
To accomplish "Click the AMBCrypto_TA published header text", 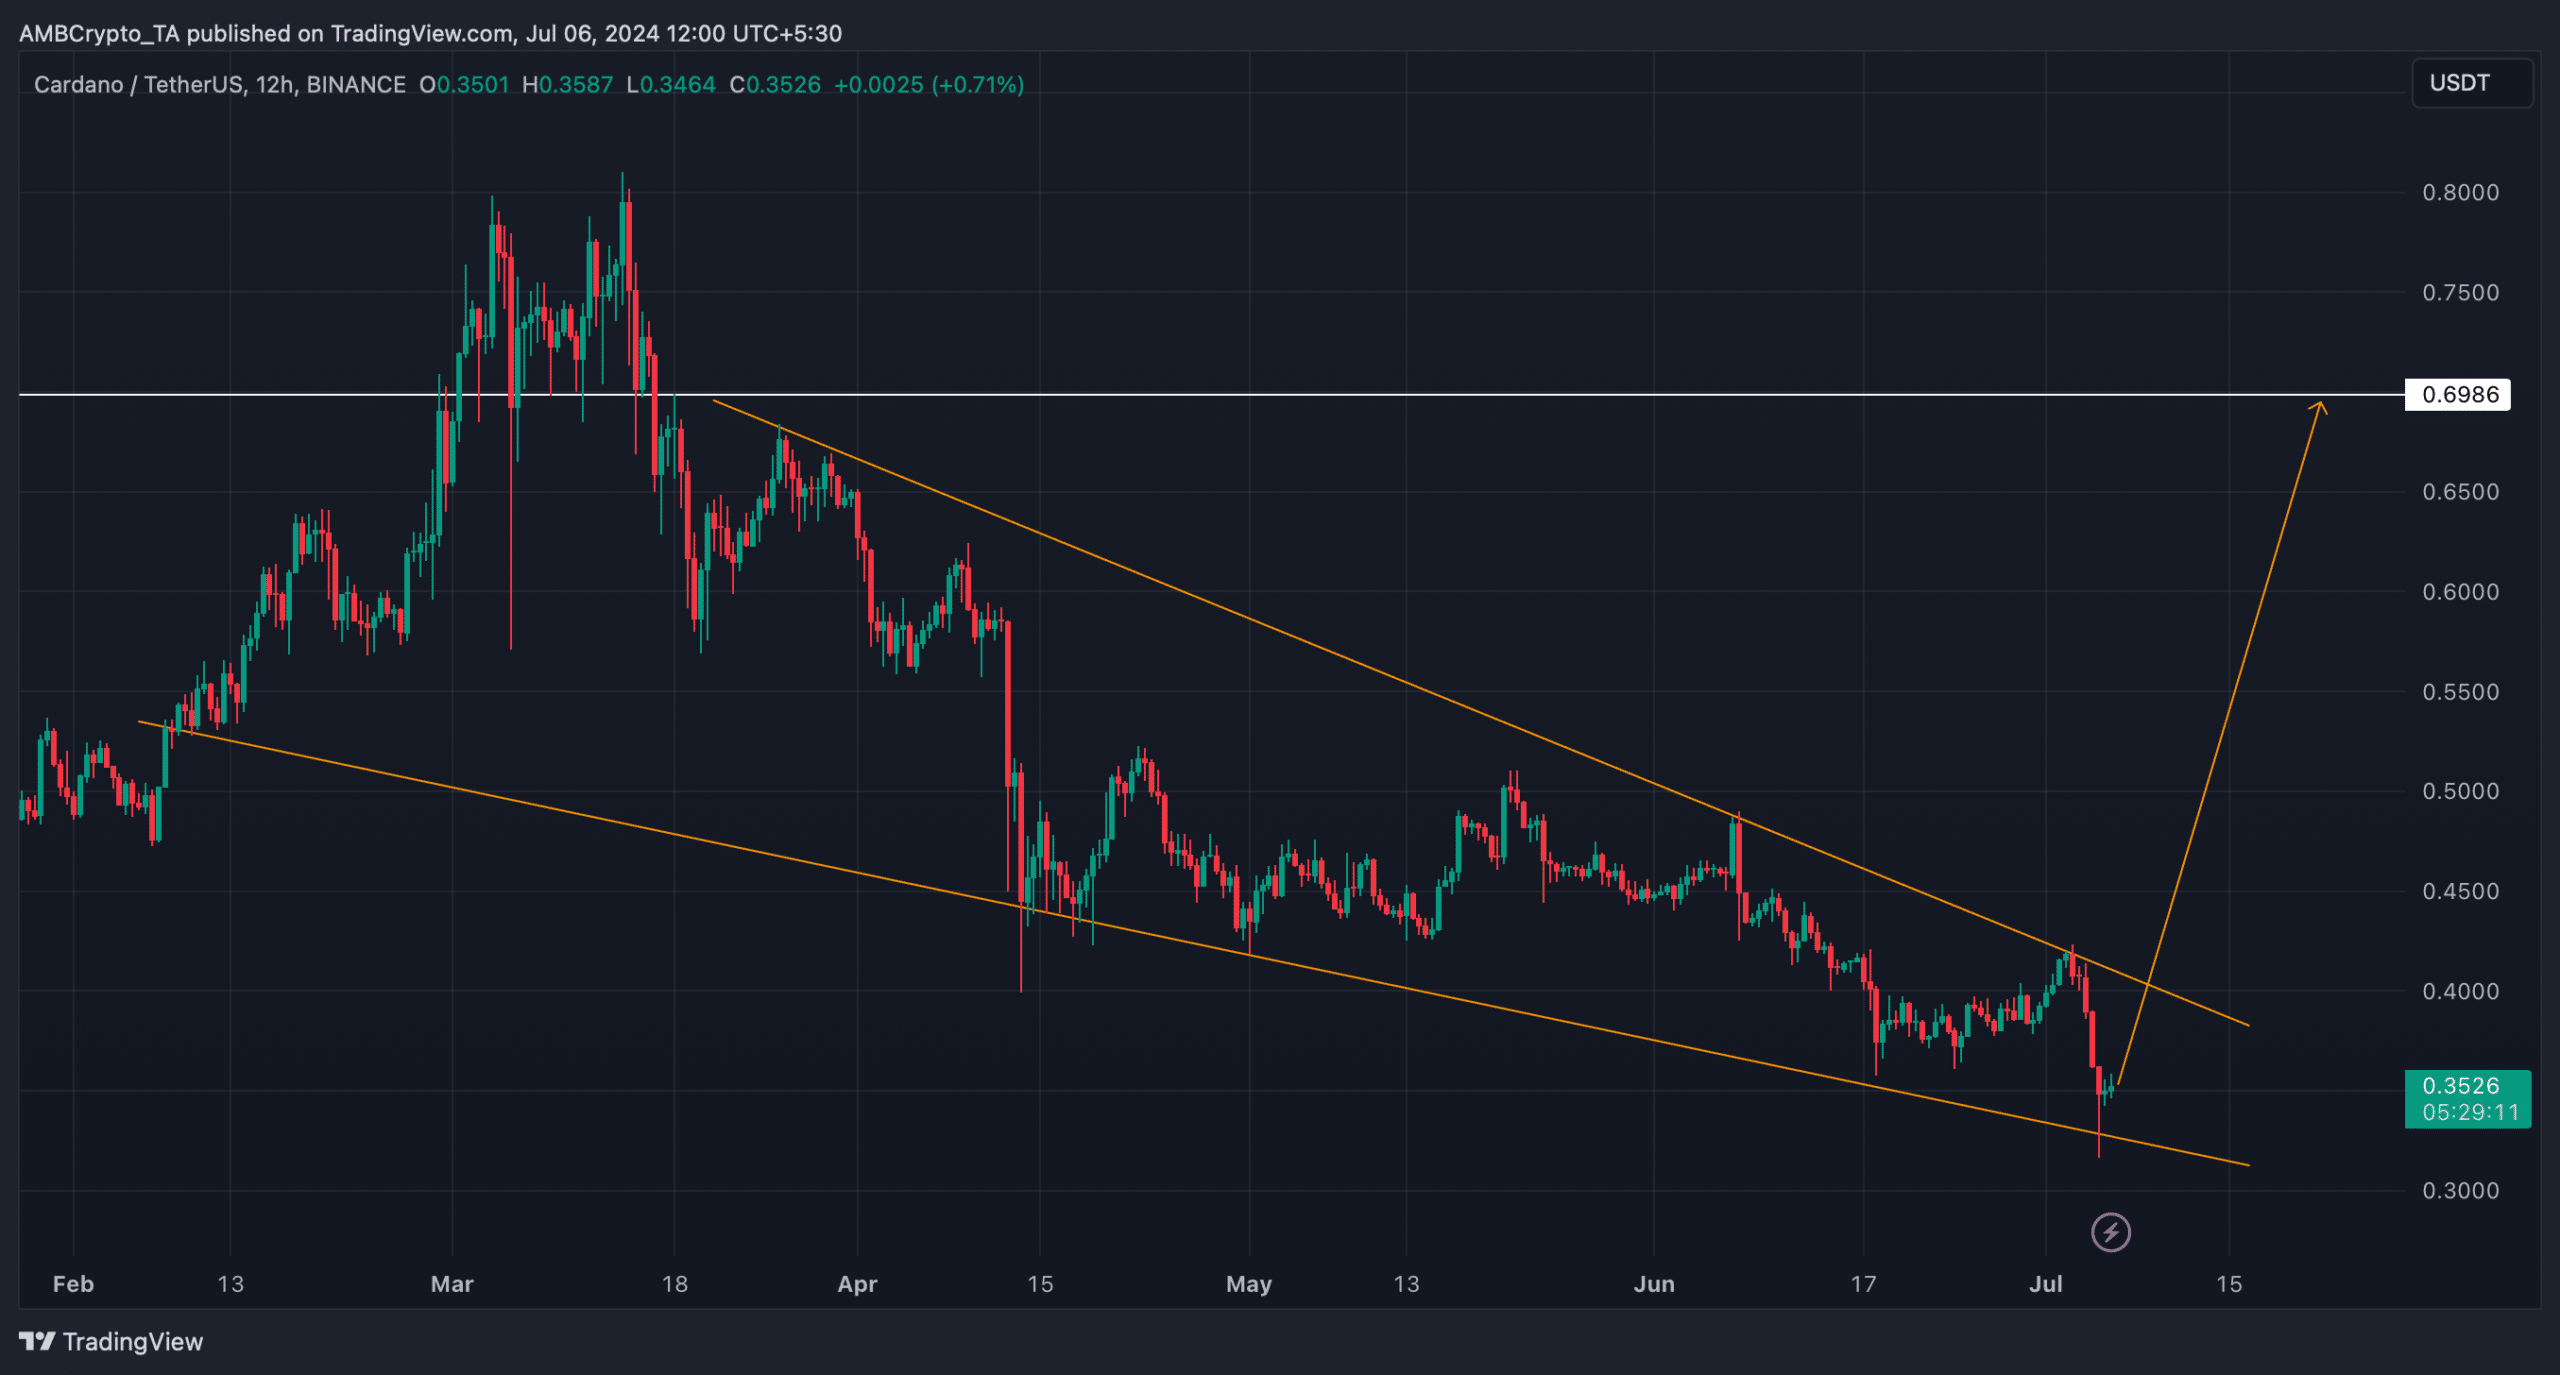I will [x=430, y=34].
